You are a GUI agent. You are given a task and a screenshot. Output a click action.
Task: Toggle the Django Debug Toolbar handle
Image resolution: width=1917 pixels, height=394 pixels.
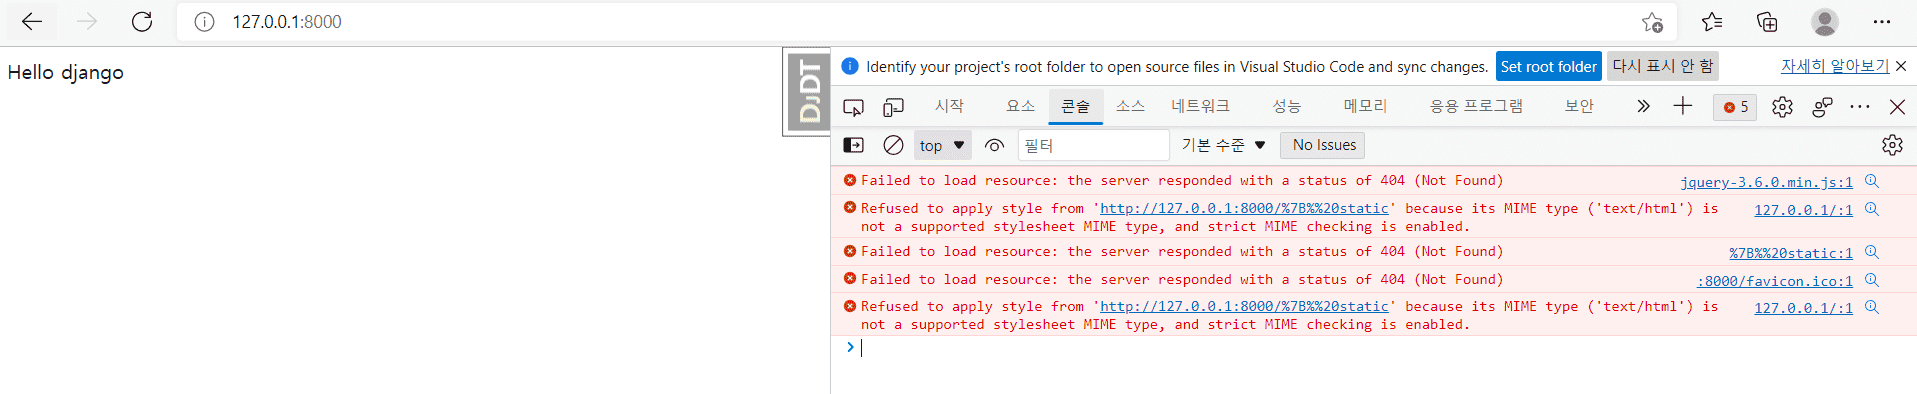[807, 92]
